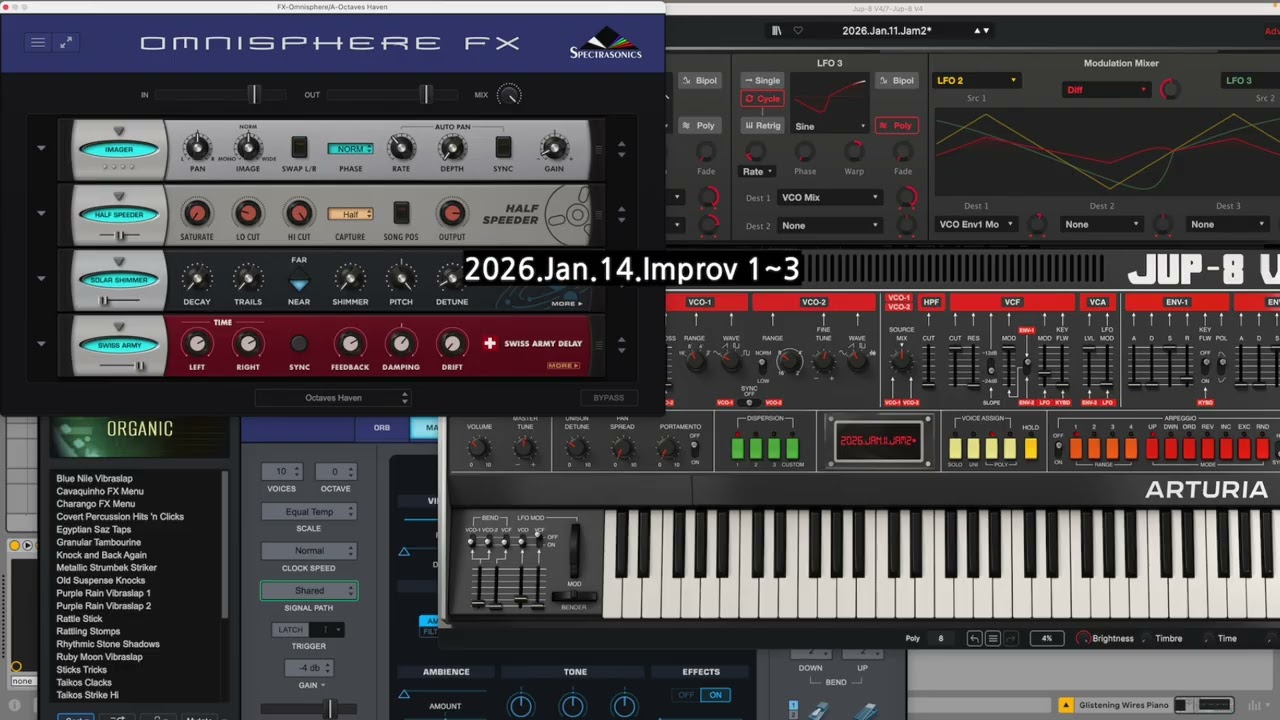The image size is (1280, 720).
Task: Click the Spectrasonics logo
Action: point(605,44)
